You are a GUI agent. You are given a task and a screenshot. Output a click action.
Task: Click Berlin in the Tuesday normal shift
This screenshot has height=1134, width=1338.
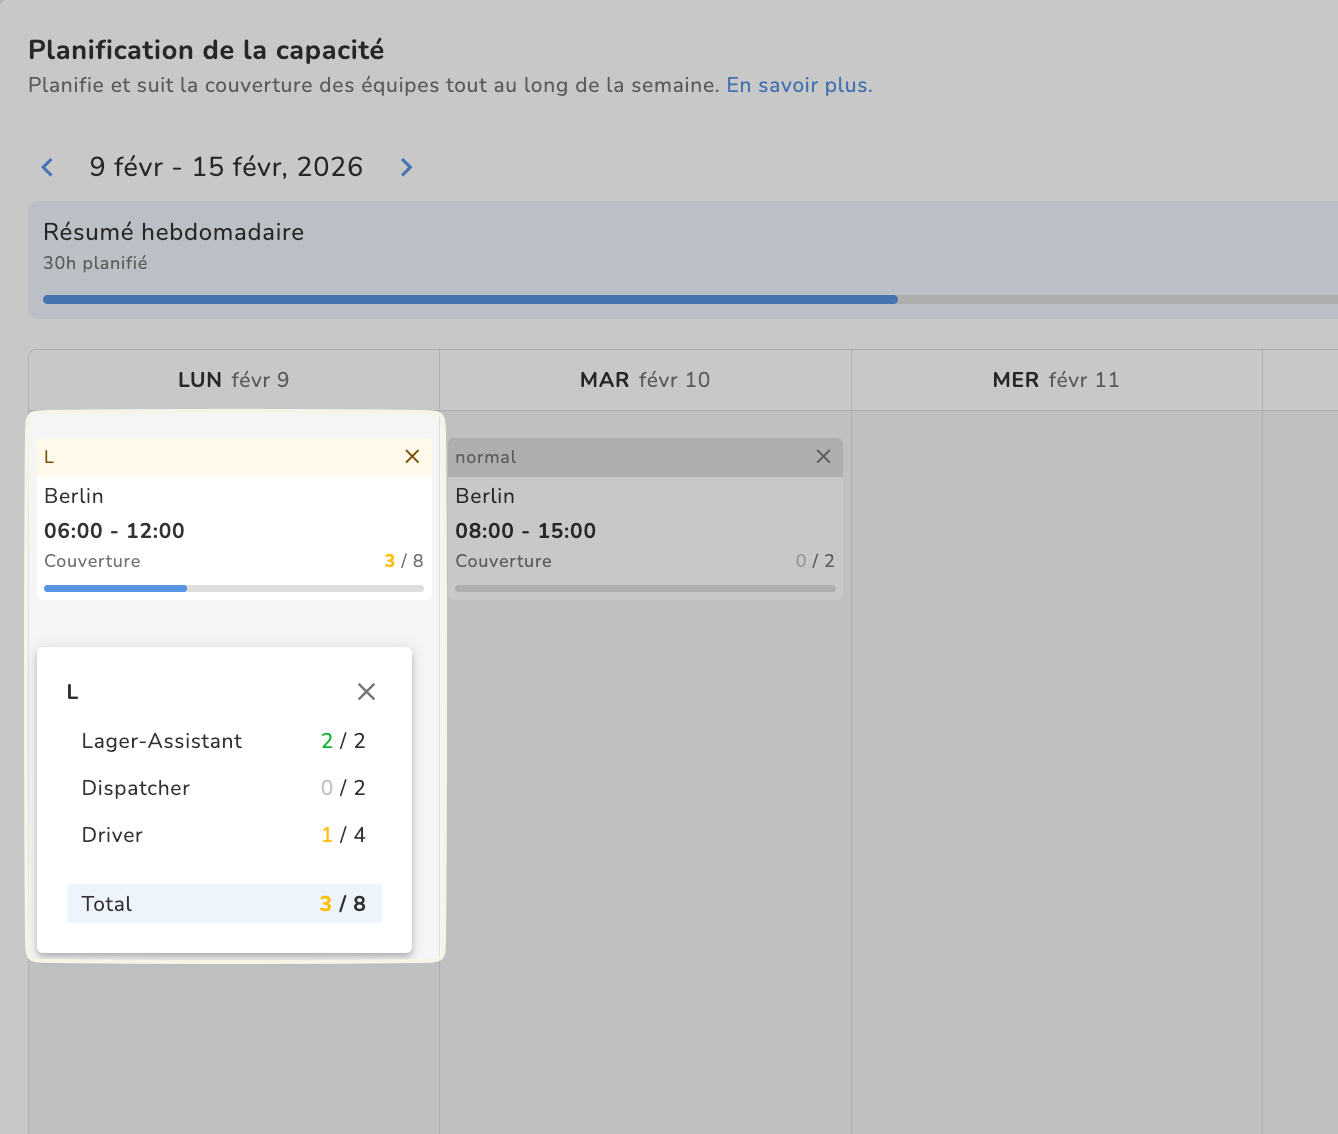point(485,496)
